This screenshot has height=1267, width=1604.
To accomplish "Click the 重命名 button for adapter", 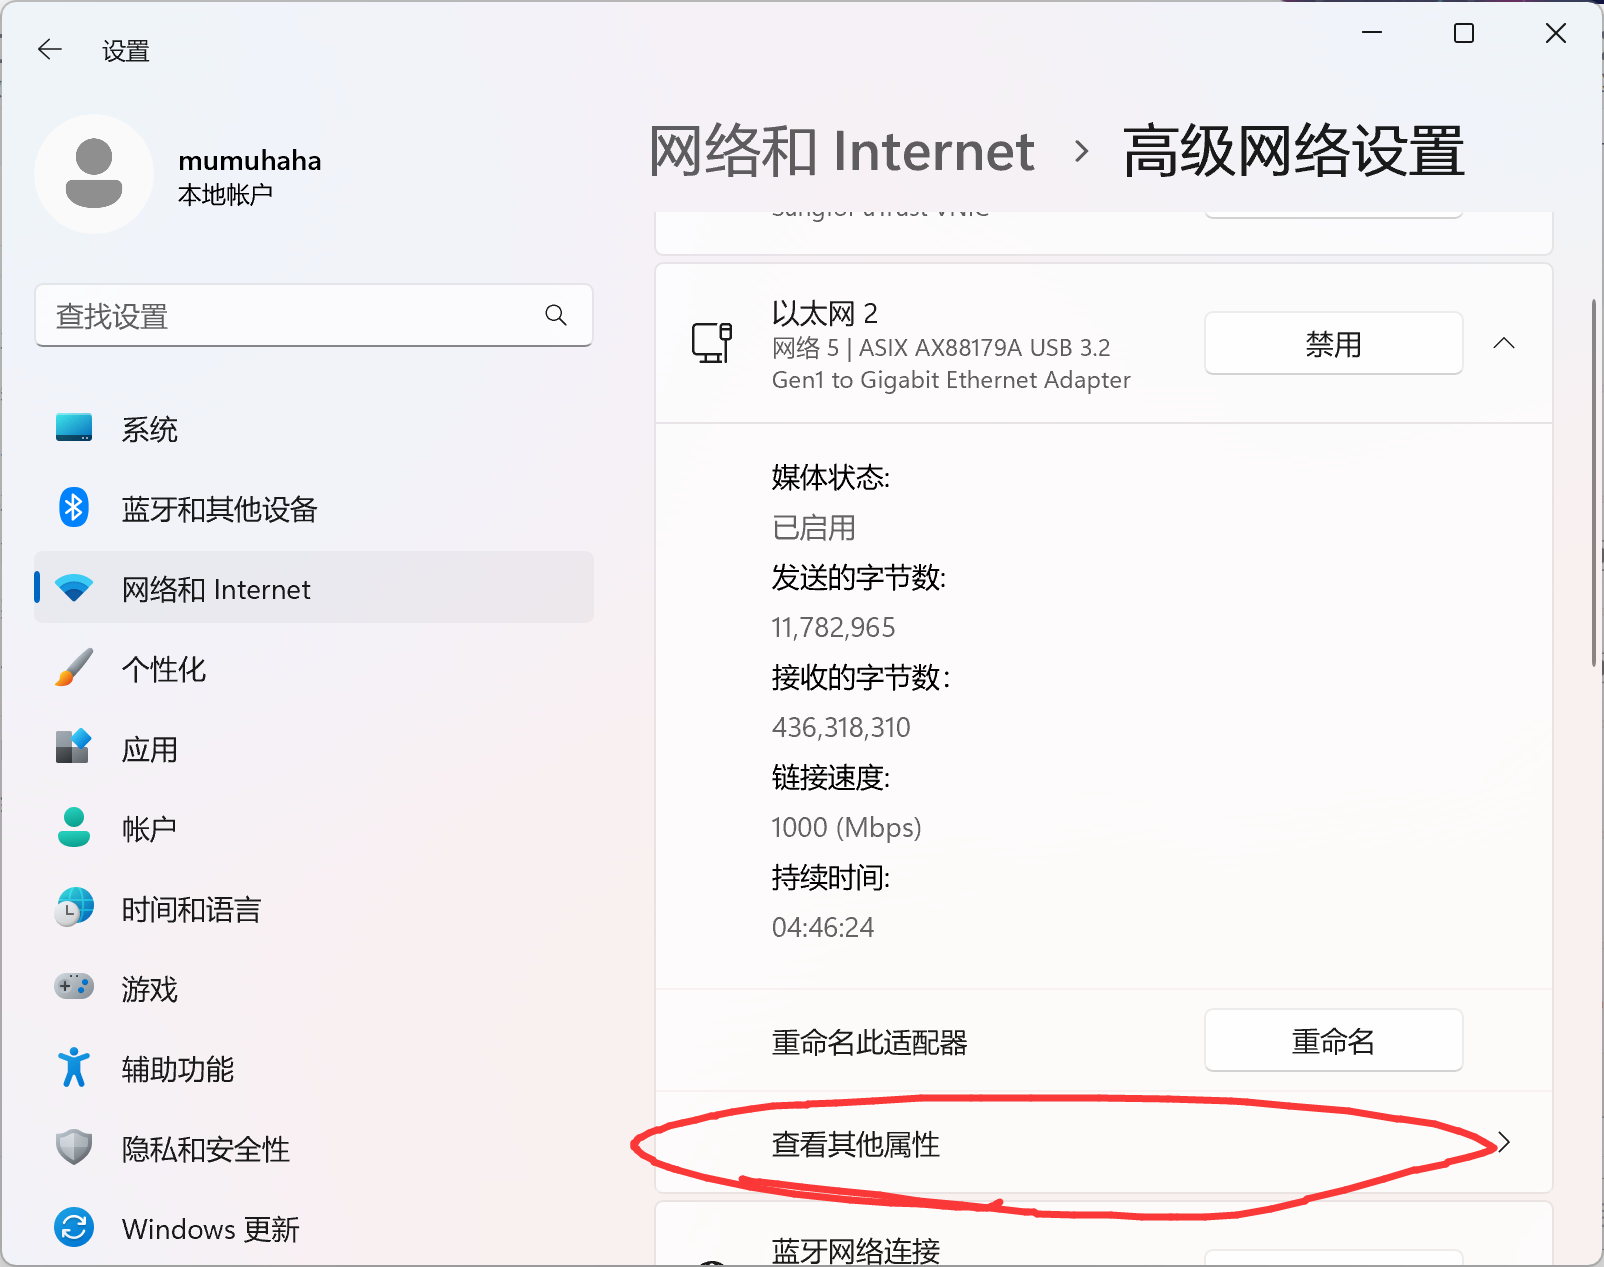I will point(1333,1041).
